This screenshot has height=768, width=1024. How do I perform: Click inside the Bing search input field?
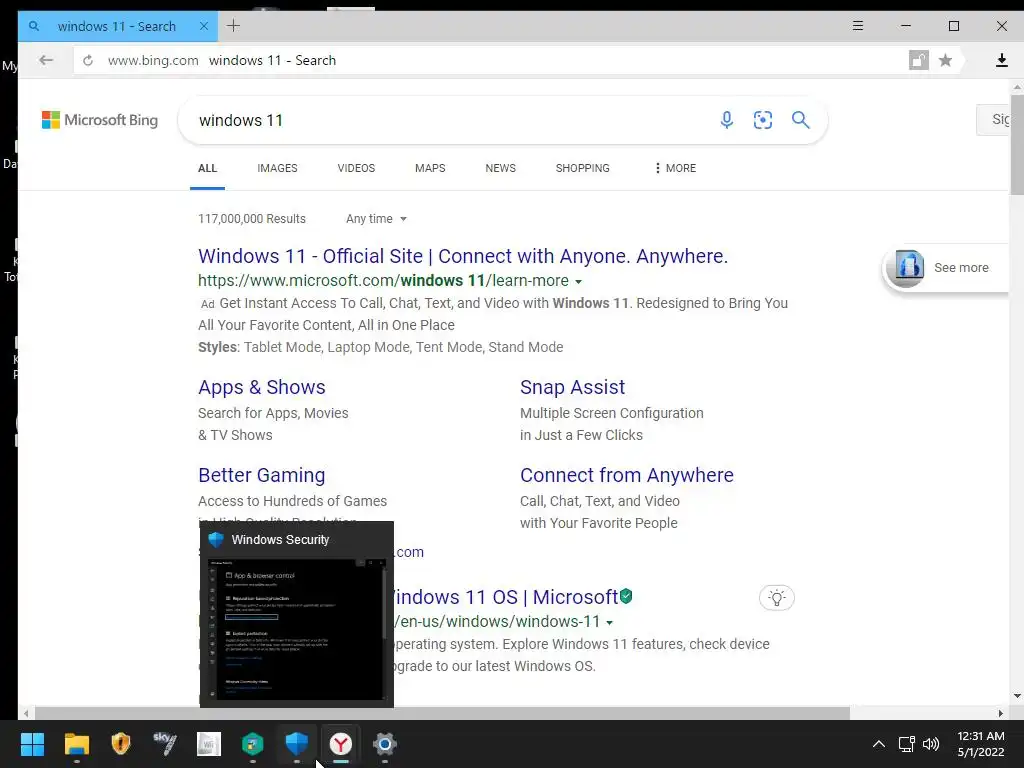pyautogui.click(x=451, y=120)
